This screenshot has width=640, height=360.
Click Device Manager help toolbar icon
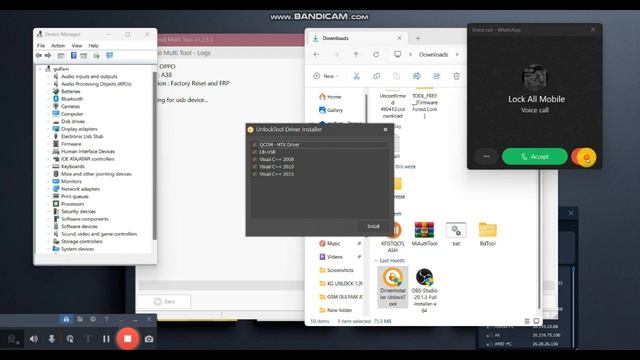pyautogui.click(x=73, y=56)
